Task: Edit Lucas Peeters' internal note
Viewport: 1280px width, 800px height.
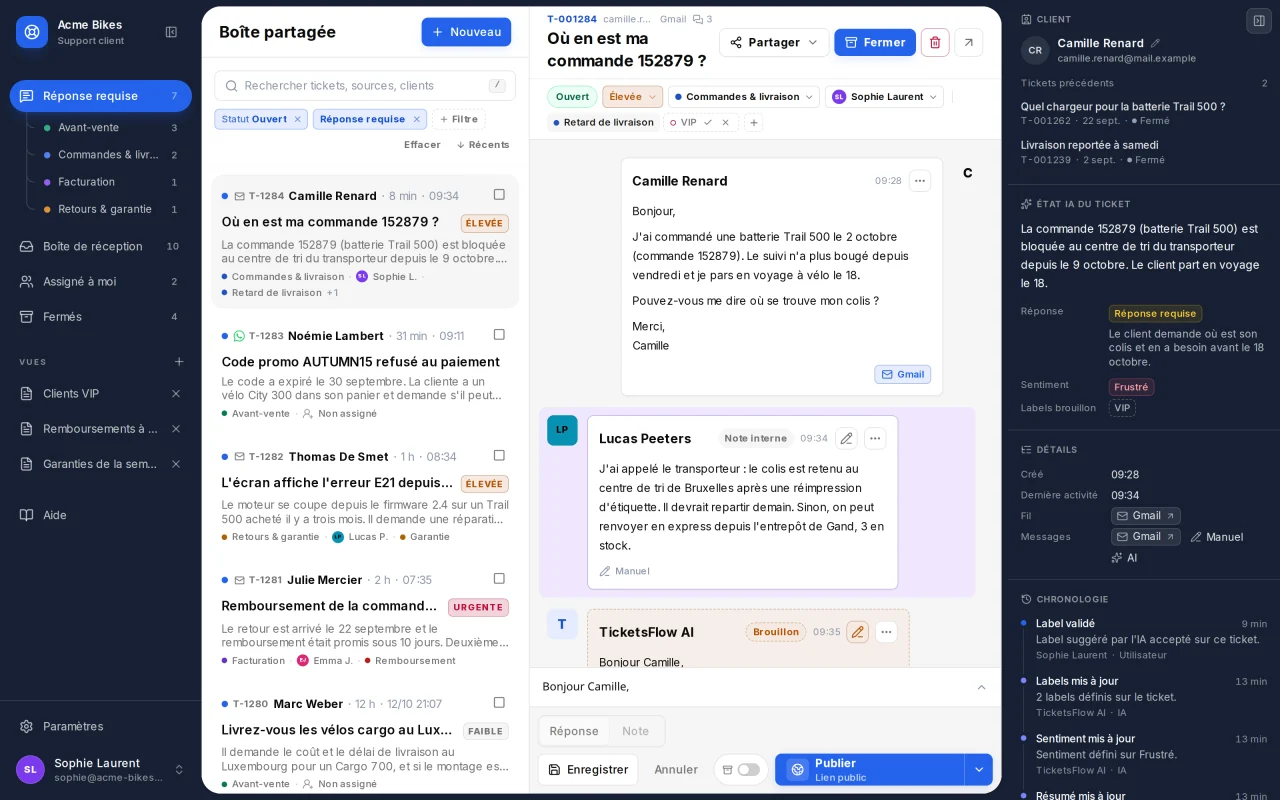Action: click(x=846, y=438)
